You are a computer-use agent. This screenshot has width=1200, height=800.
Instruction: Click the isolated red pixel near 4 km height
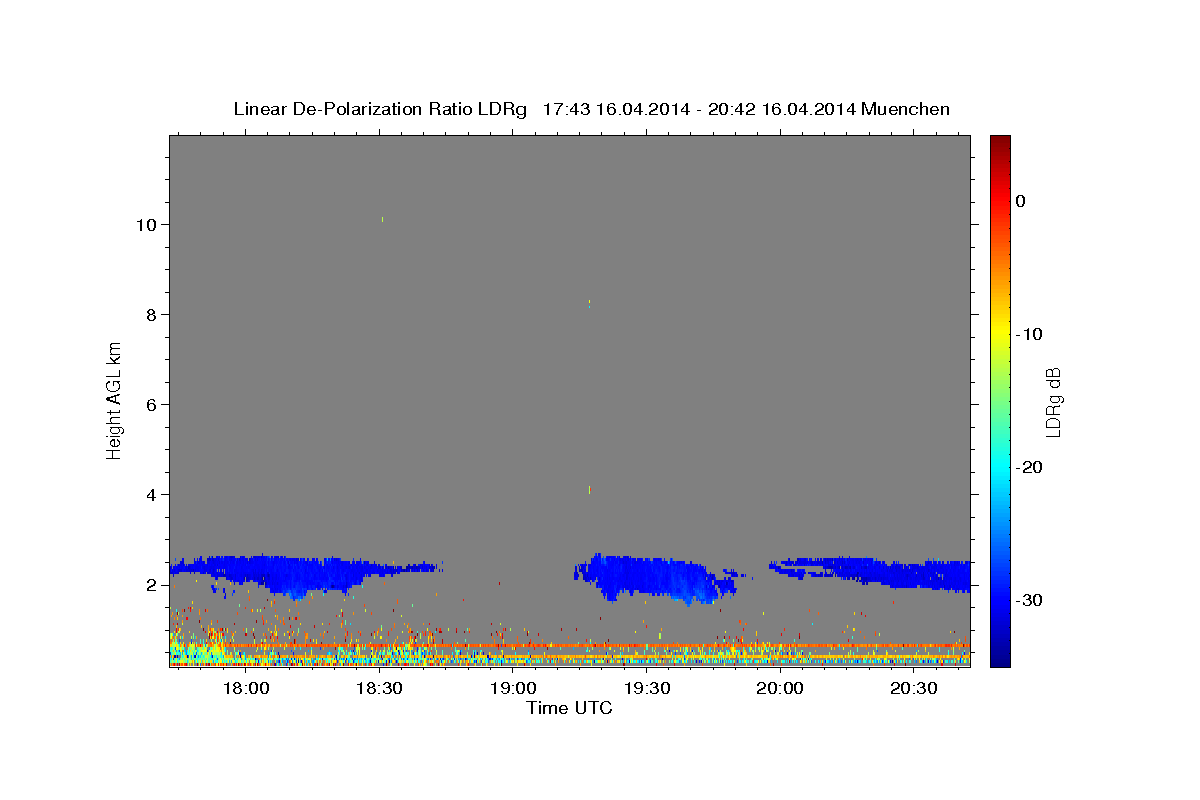(x=590, y=490)
